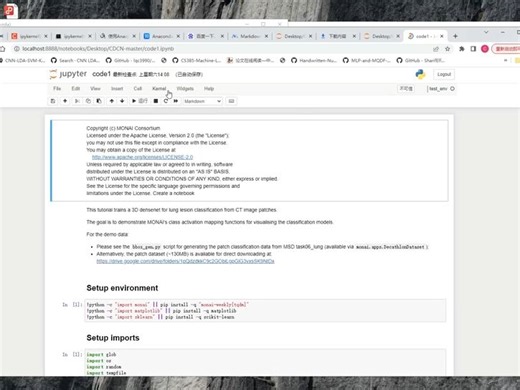Open the Apache LICENSE-2.0 link
This screenshot has width=520, height=390.
[x=142, y=157]
